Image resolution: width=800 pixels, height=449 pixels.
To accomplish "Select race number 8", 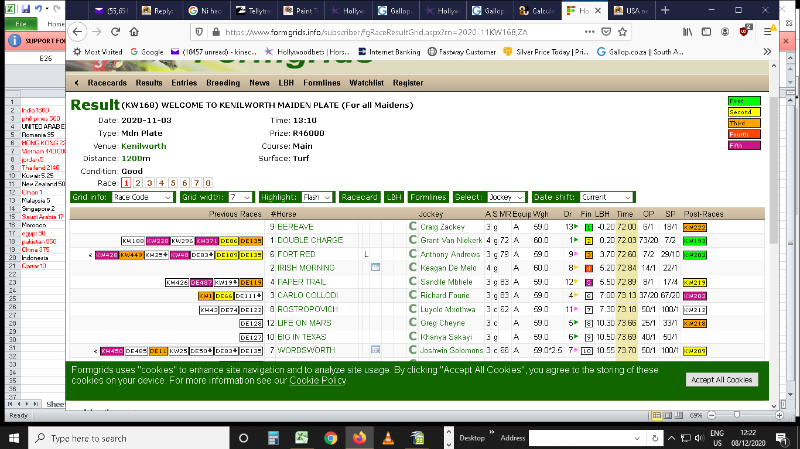I will [x=206, y=183].
